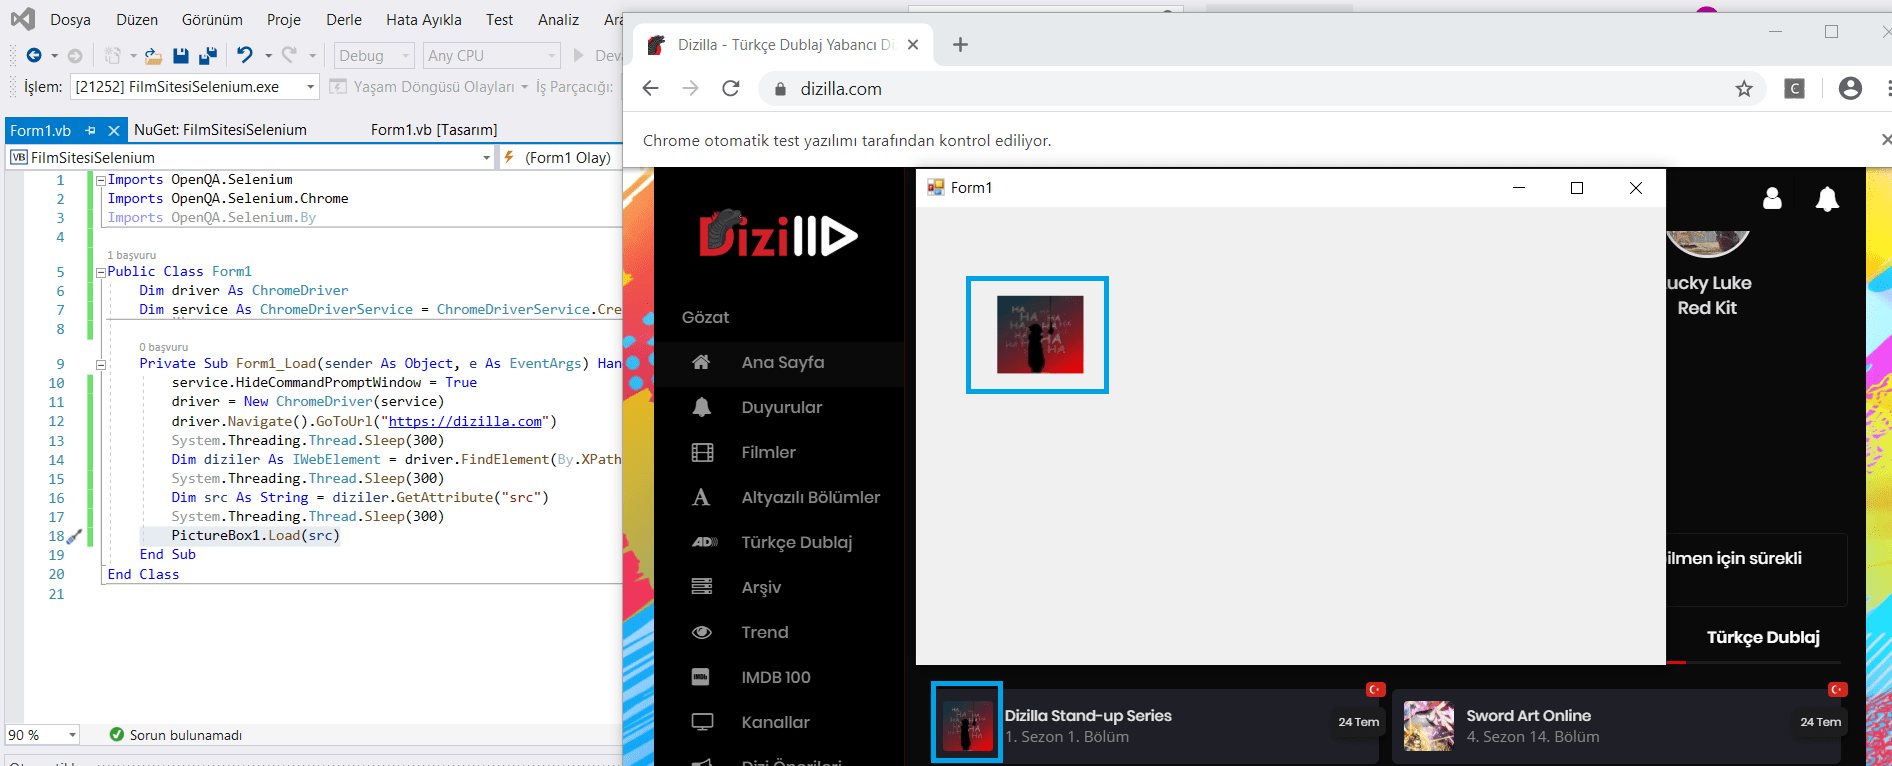Viewport: 1892px width, 766px height.
Task: Click the PictureBox image in Form1
Action: click(x=1040, y=335)
